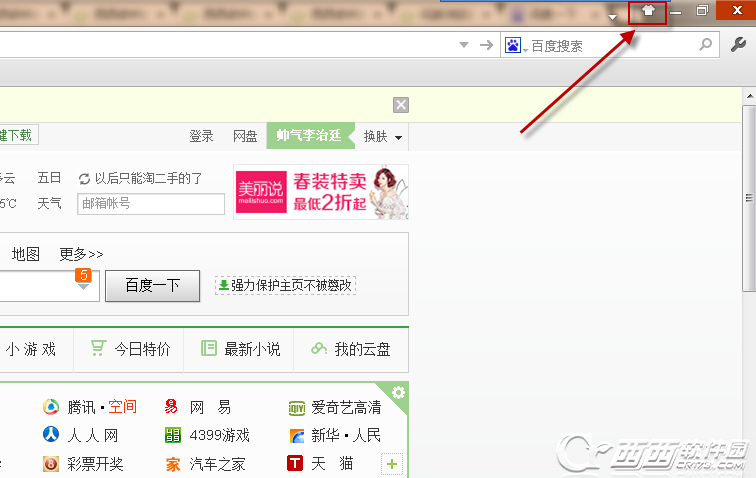The image size is (756, 478).
Task: Open the 美丽说 春装特卖 ad banner
Action: (x=321, y=192)
